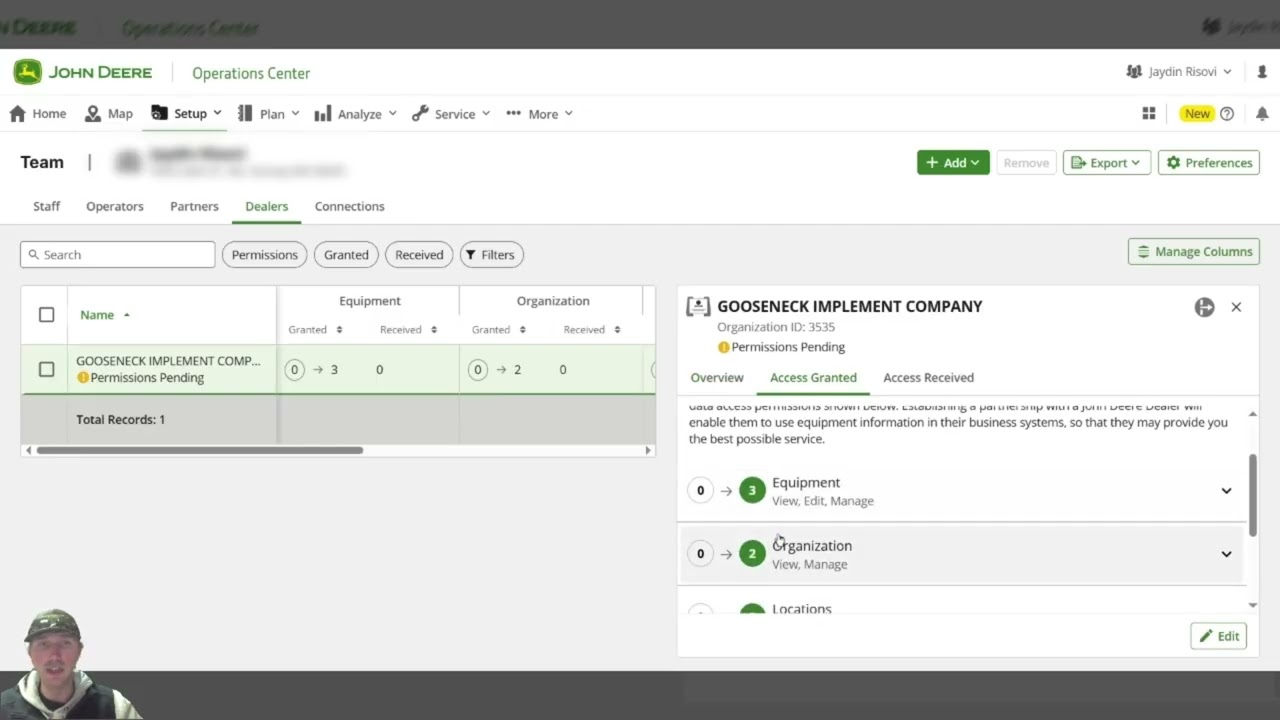Open the Home page

coord(38,114)
